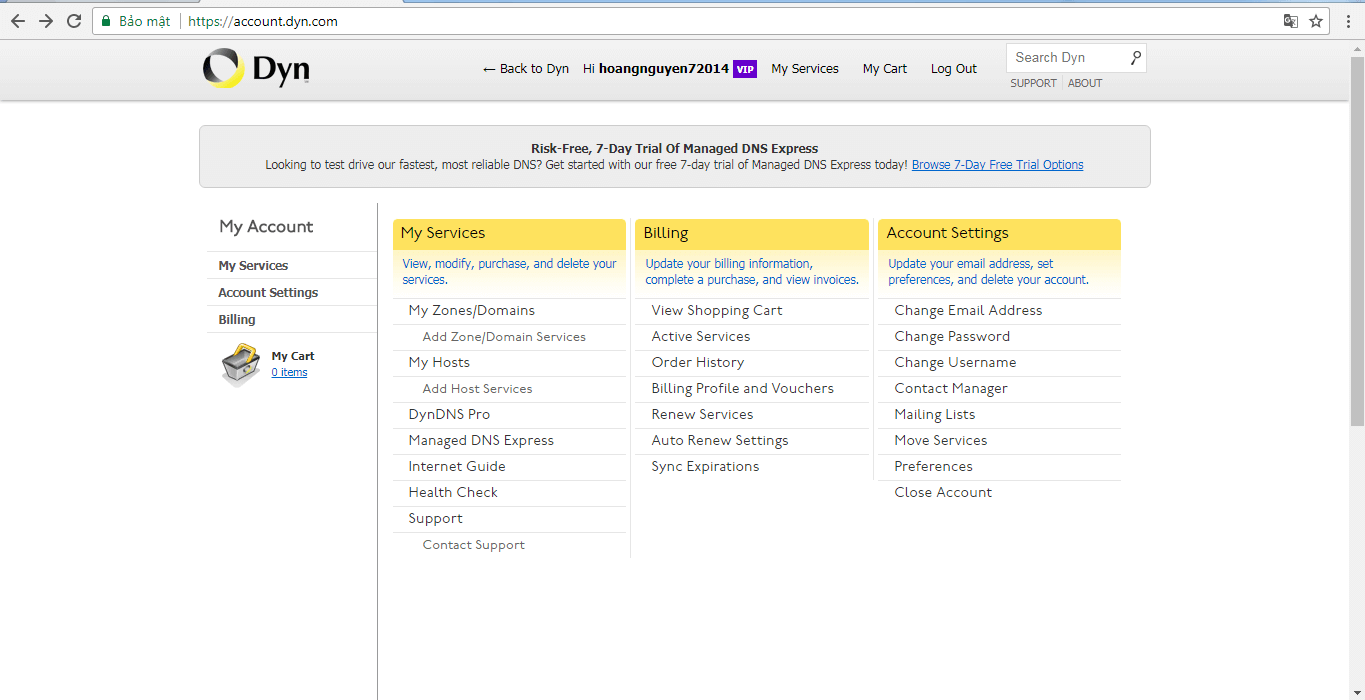
Task: Click the Search Dyn input field
Action: (x=1066, y=58)
